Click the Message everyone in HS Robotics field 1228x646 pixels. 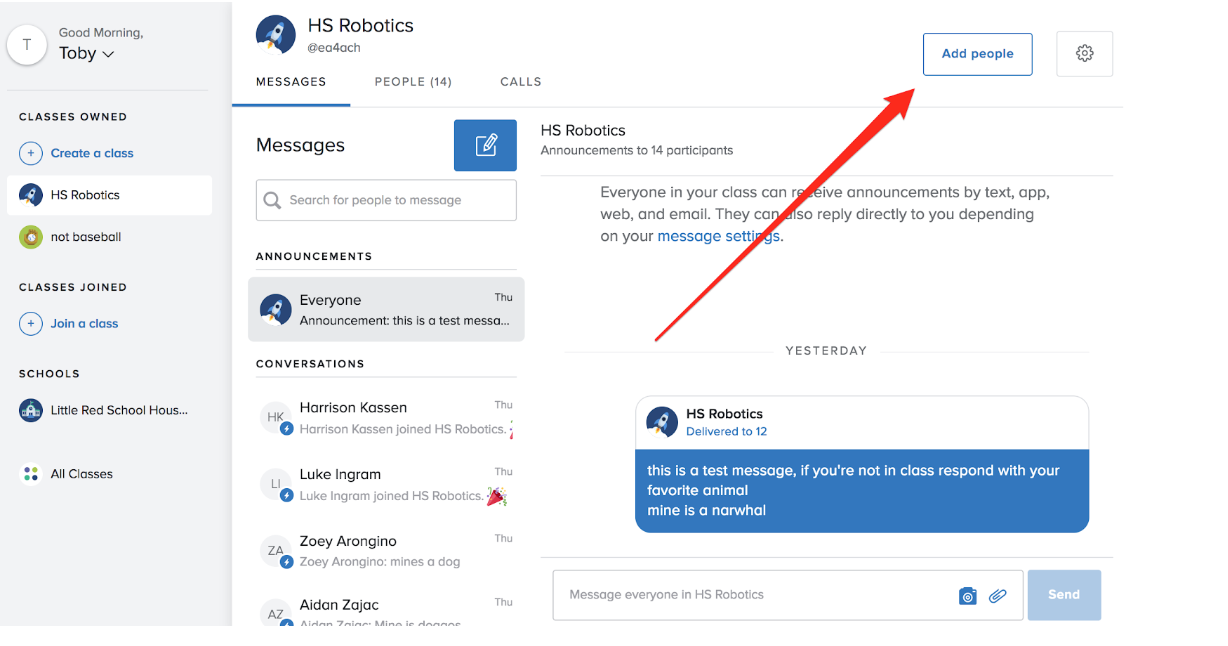pos(750,595)
